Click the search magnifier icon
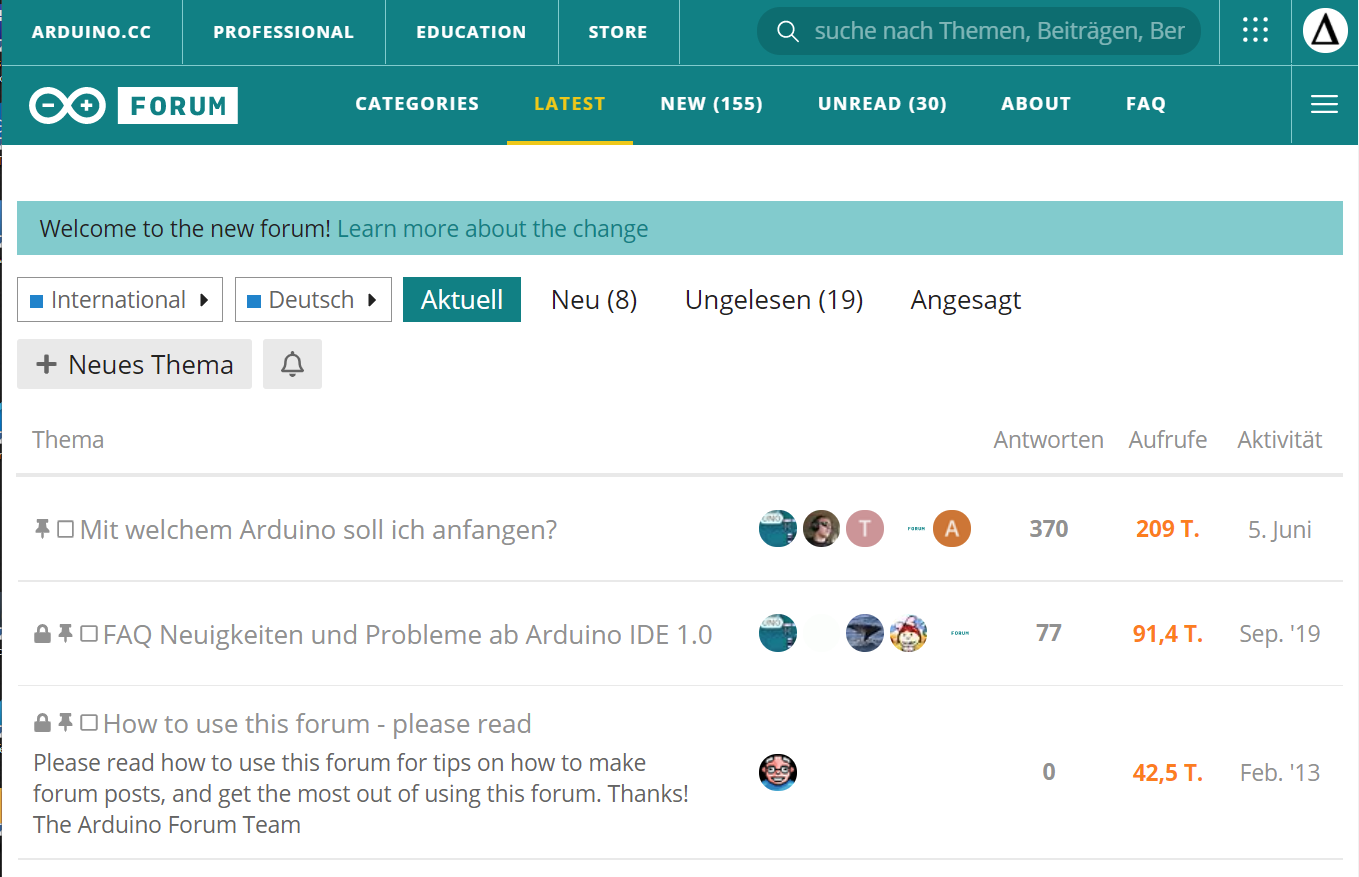The height and width of the screenshot is (877, 1359). click(788, 32)
